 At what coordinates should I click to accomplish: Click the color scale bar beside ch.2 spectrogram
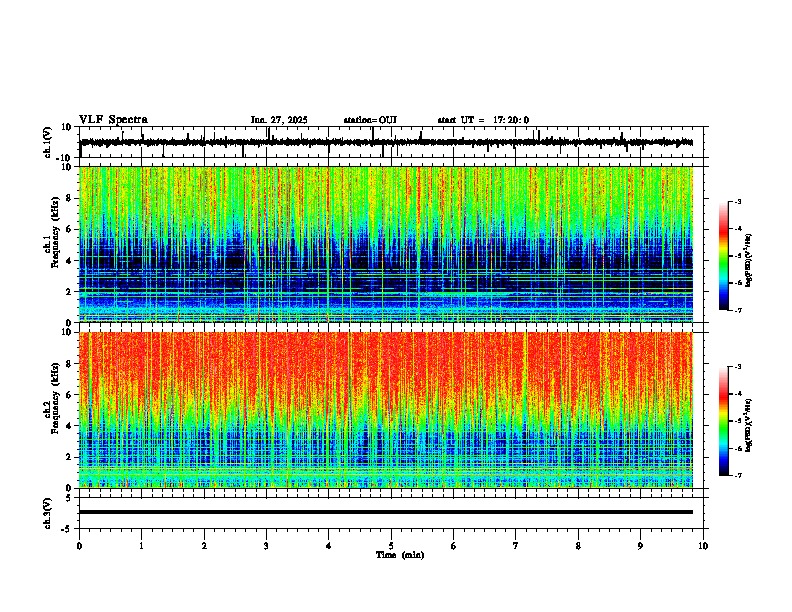coord(724,421)
